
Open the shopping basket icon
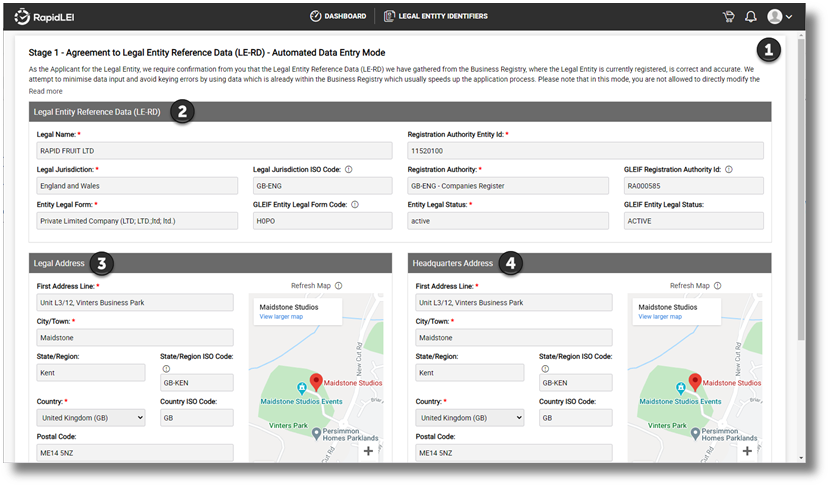click(729, 16)
